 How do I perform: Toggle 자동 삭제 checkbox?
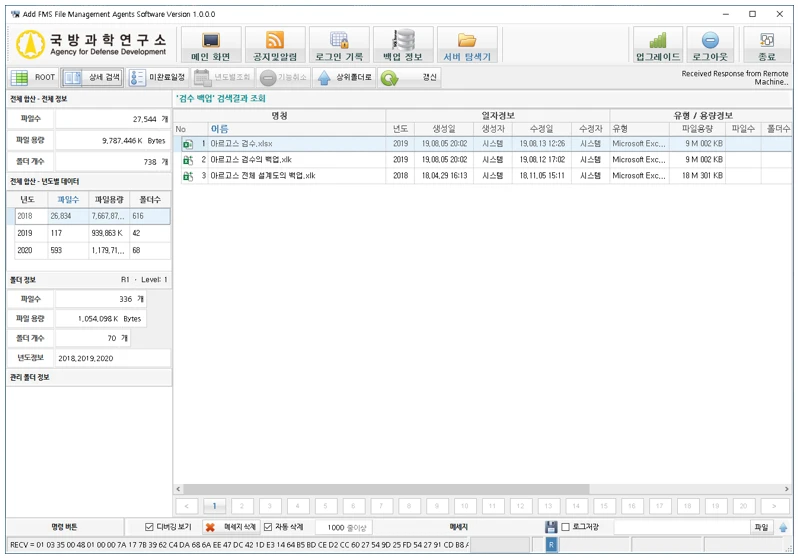268,527
